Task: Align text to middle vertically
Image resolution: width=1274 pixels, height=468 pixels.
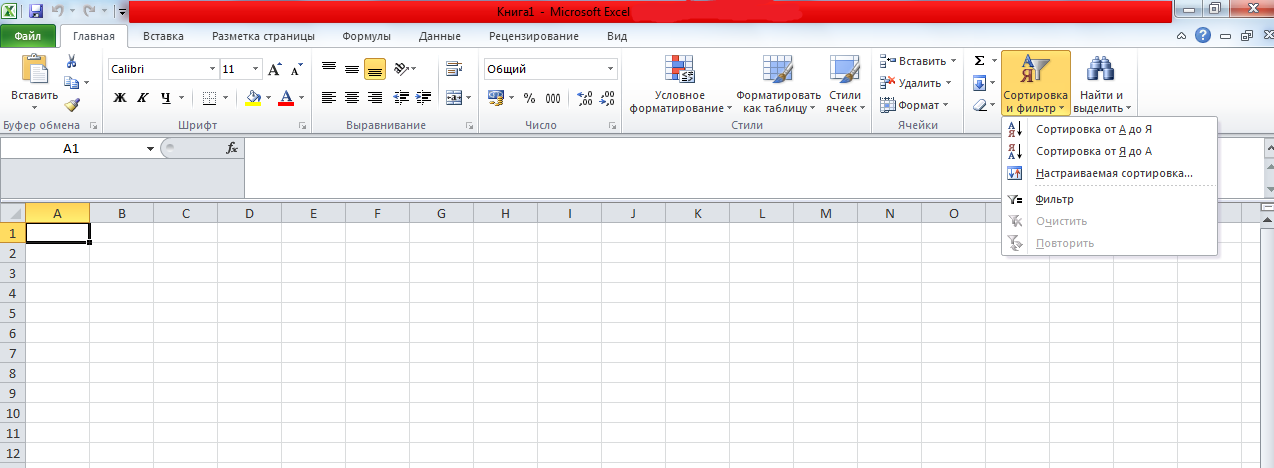Action: click(x=352, y=69)
